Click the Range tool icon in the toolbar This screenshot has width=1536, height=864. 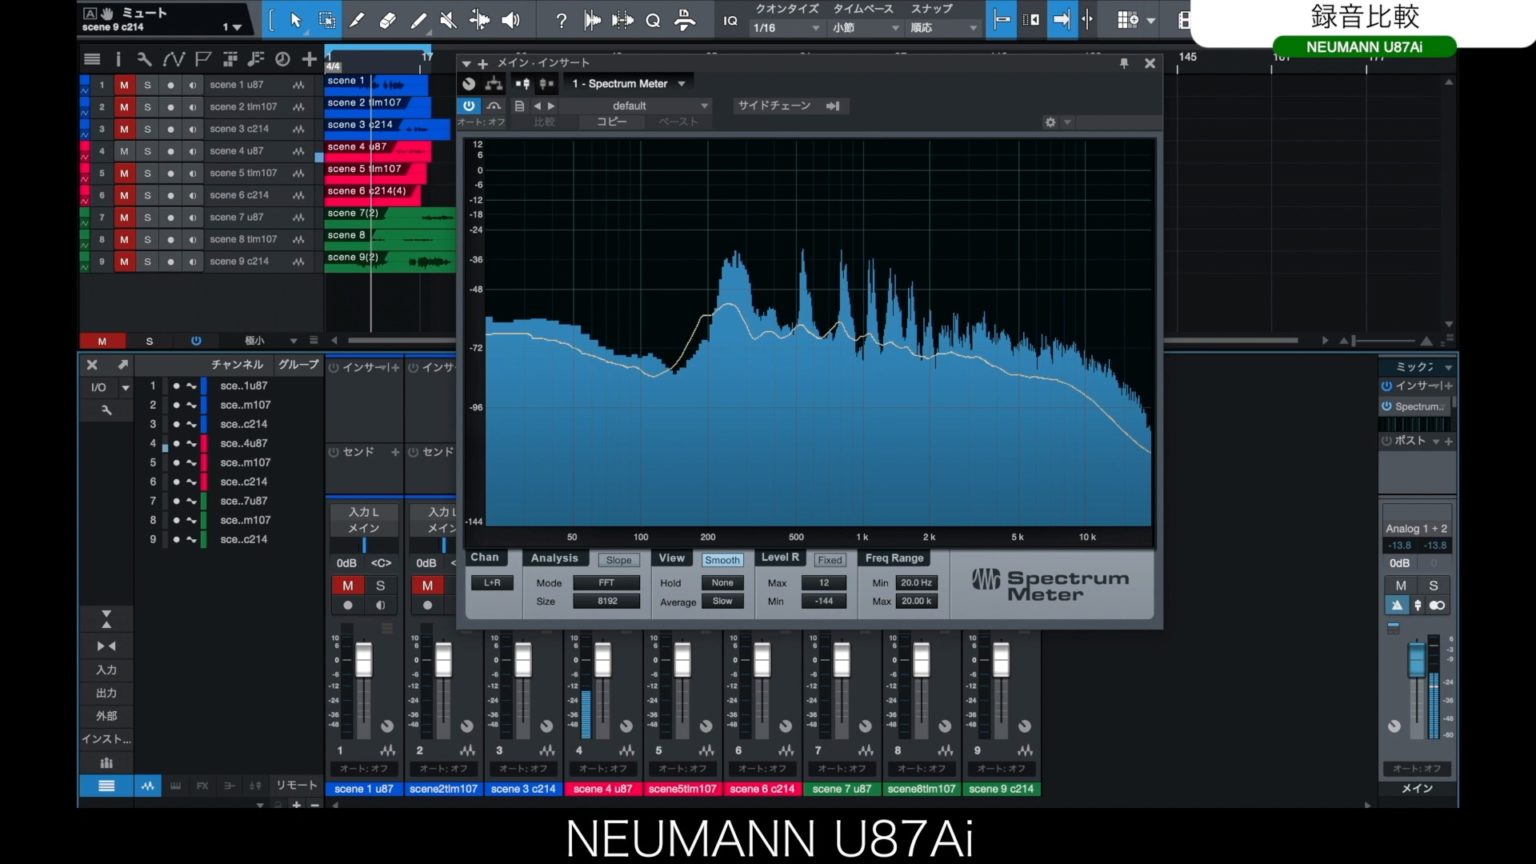(x=326, y=19)
